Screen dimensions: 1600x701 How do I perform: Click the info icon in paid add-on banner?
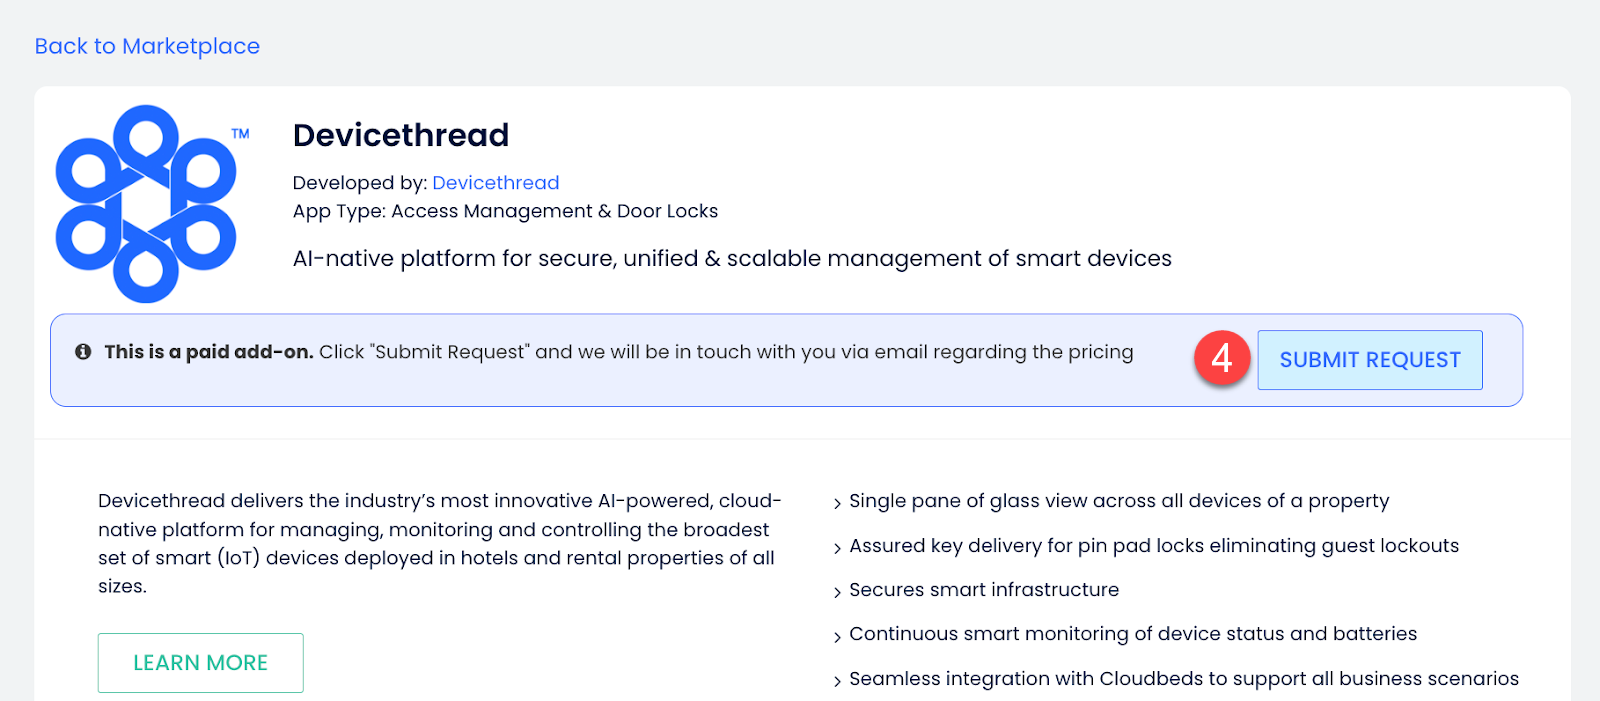point(83,352)
